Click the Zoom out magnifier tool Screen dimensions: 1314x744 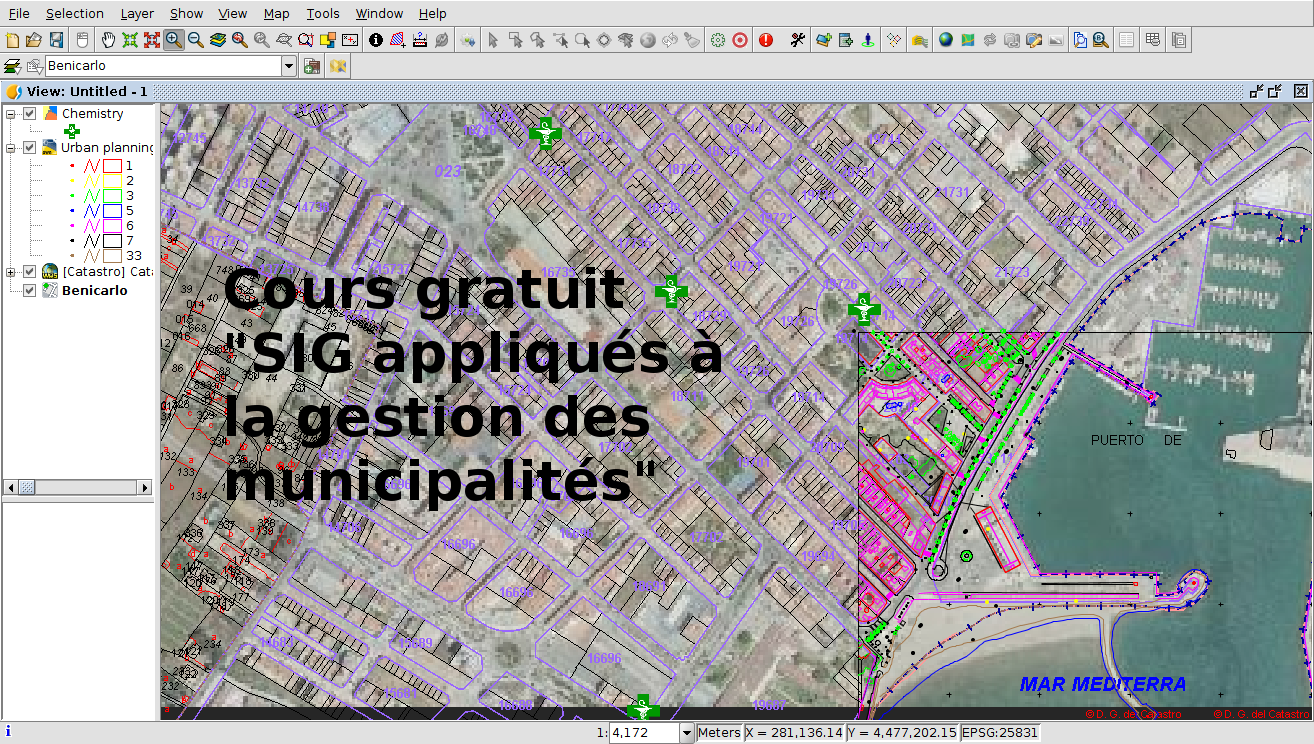tap(196, 40)
